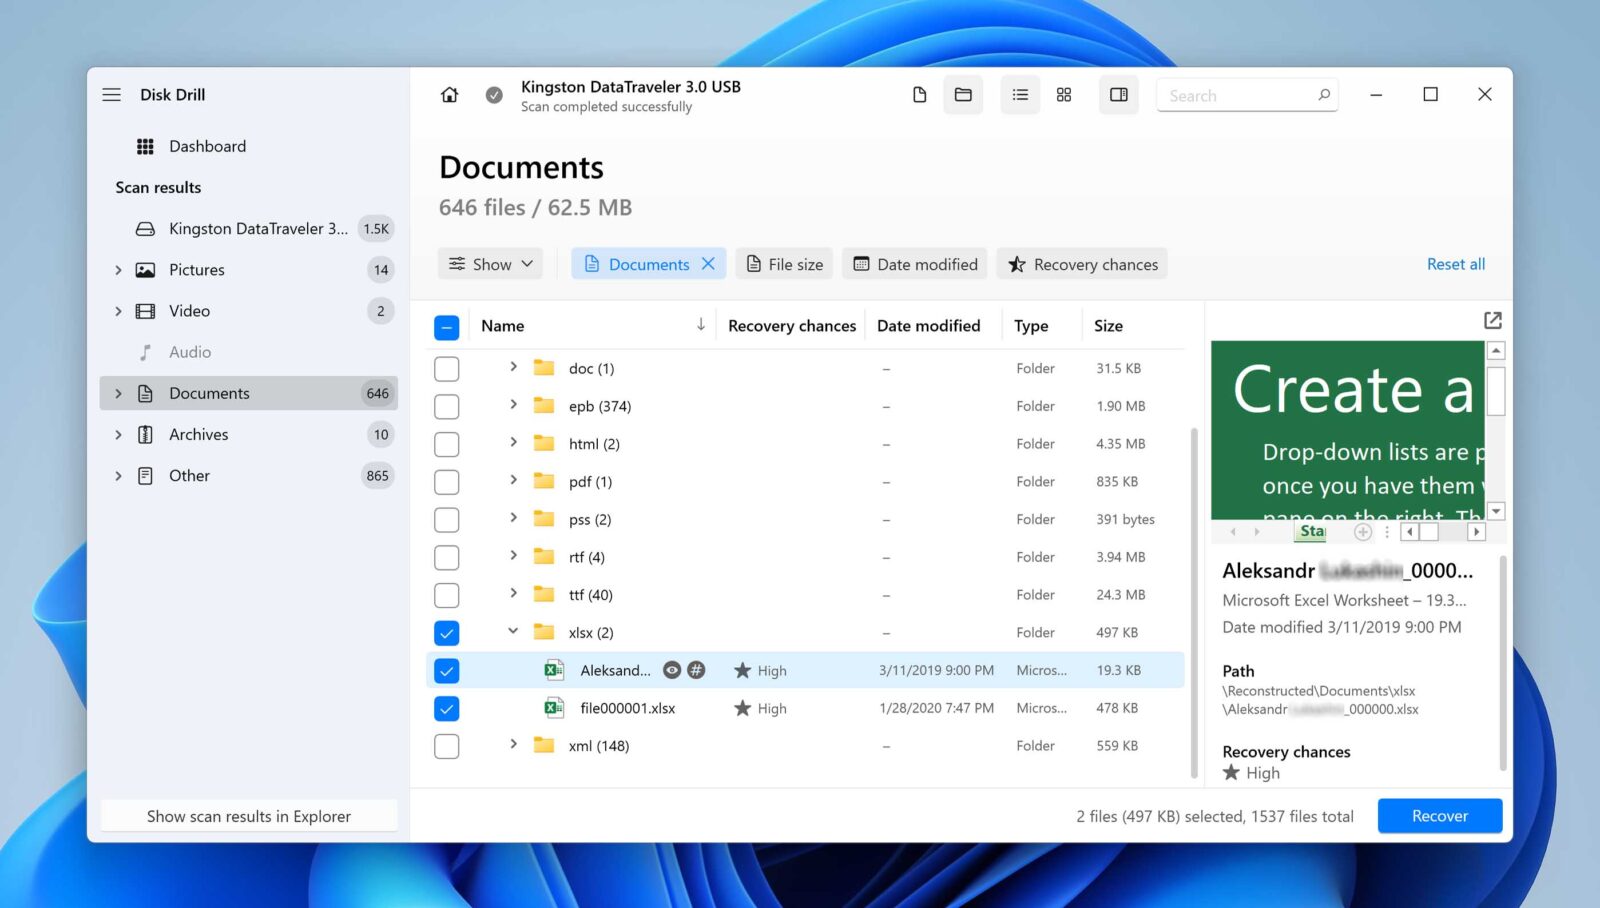Uncheck the file000001.xlsx checkbox

pos(447,708)
